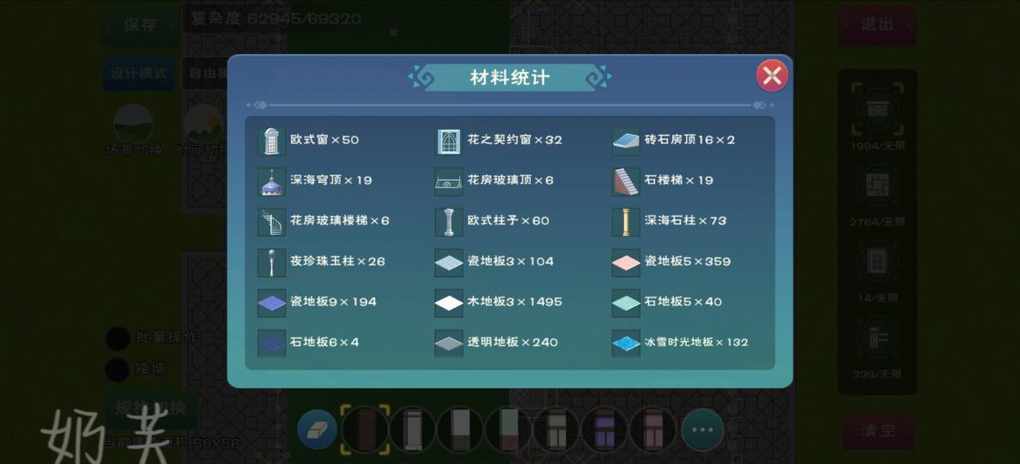Viewport: 1020px width, 464px height.
Task: Click the 深海穹顶 dome icon
Action: click(x=271, y=181)
